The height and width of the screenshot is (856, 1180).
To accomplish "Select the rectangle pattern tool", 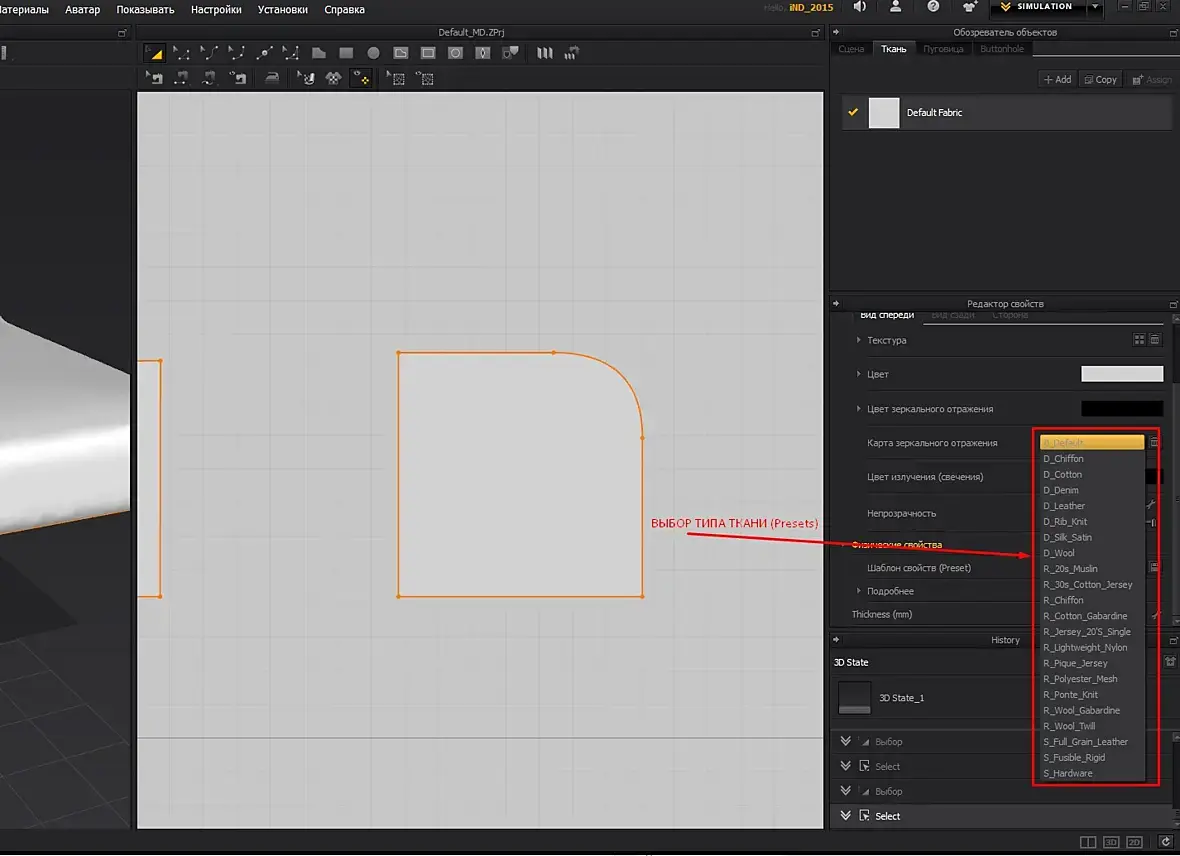I will 346,53.
